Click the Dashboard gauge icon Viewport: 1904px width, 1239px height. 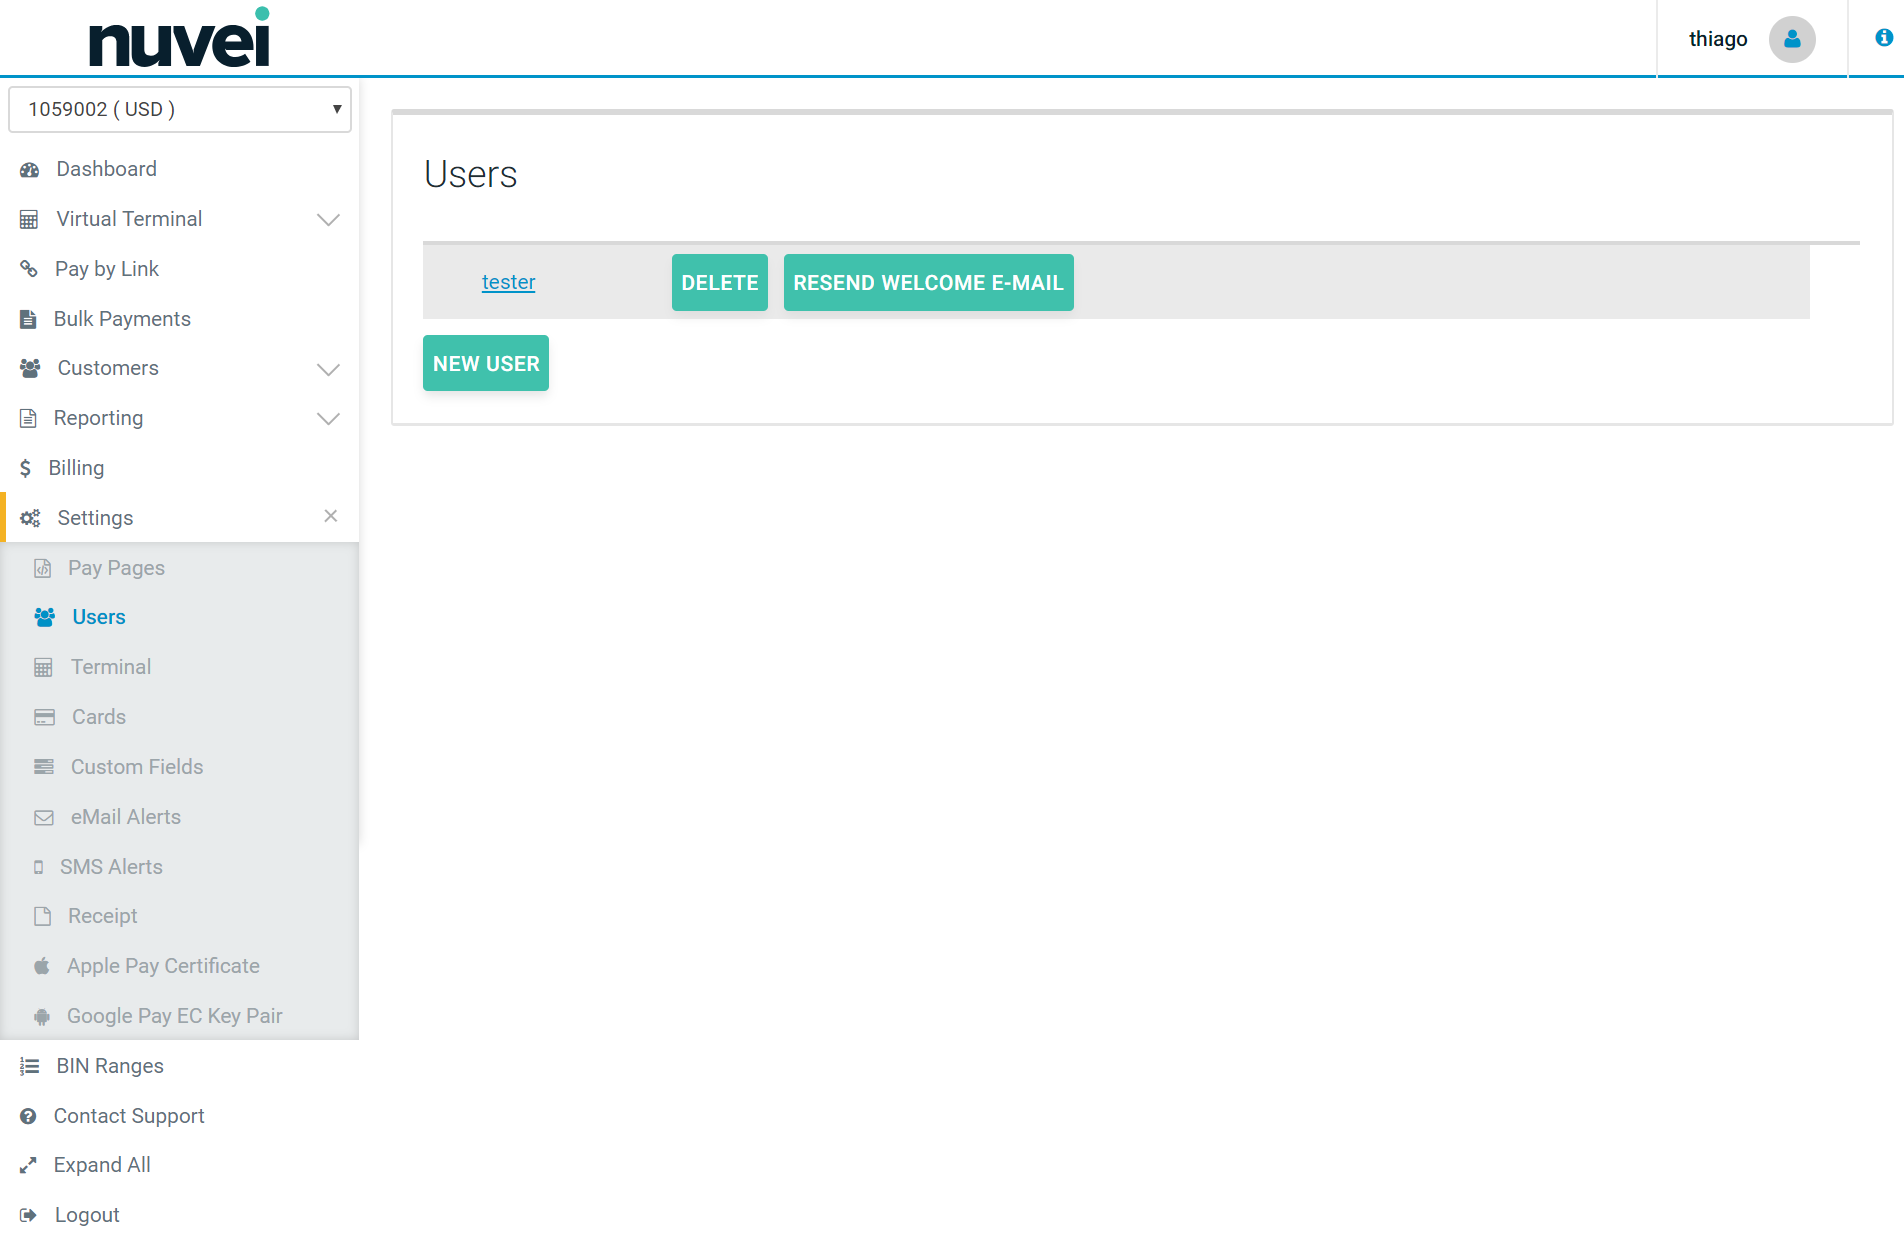30,170
